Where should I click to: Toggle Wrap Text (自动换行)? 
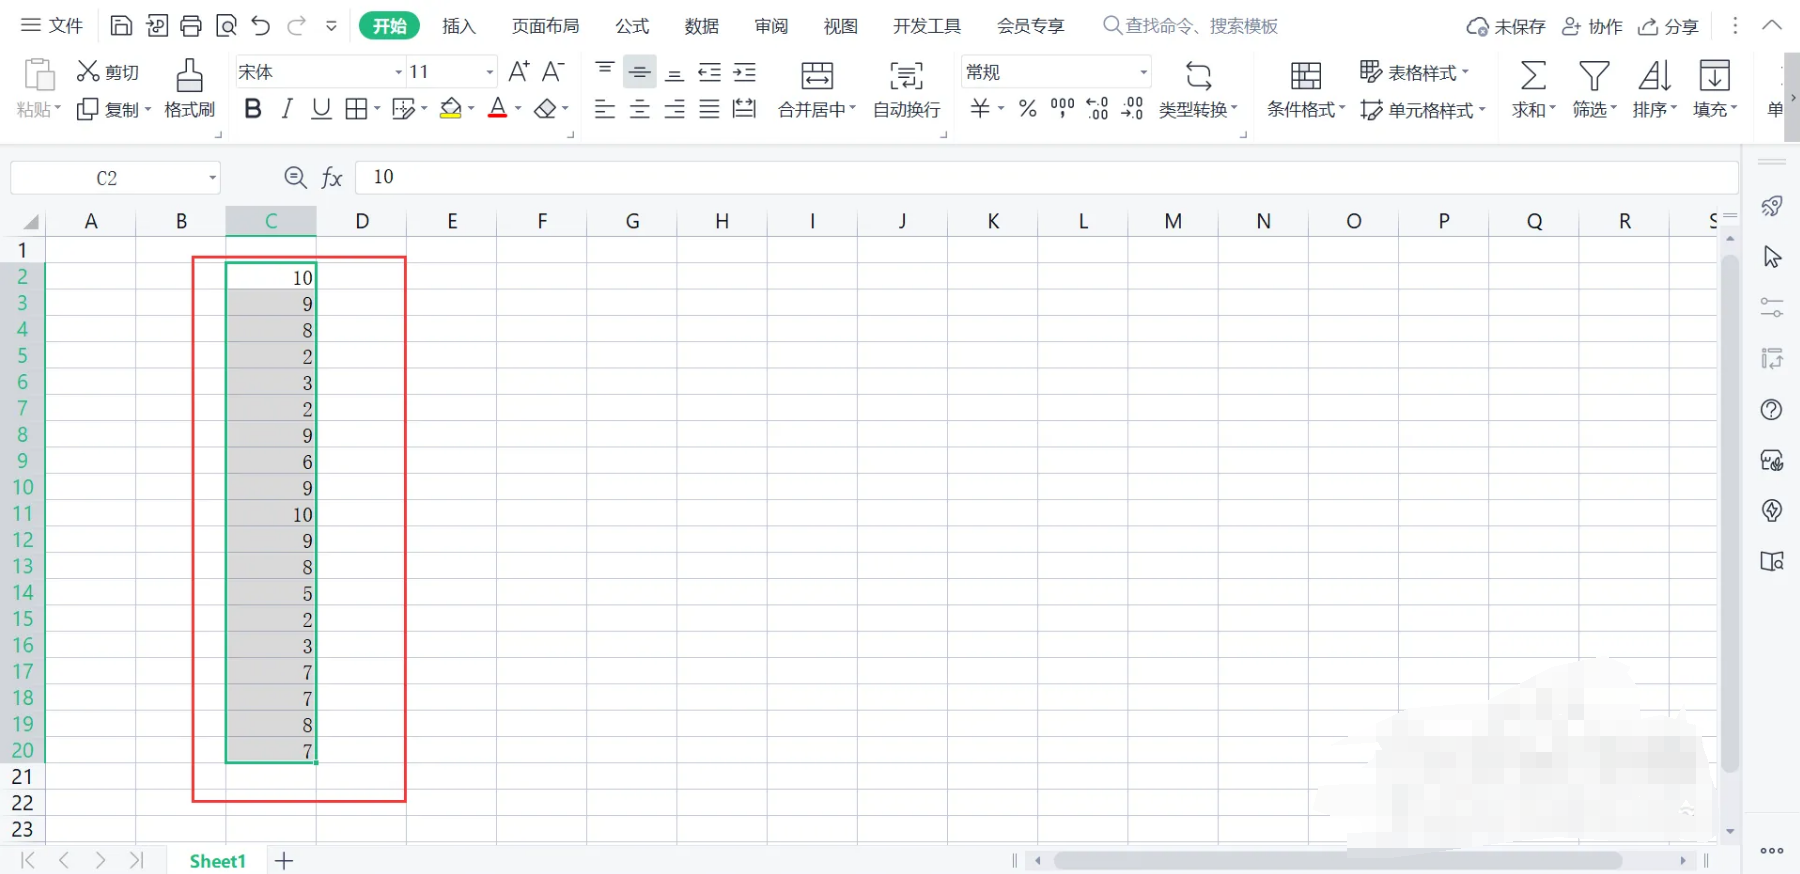point(906,76)
